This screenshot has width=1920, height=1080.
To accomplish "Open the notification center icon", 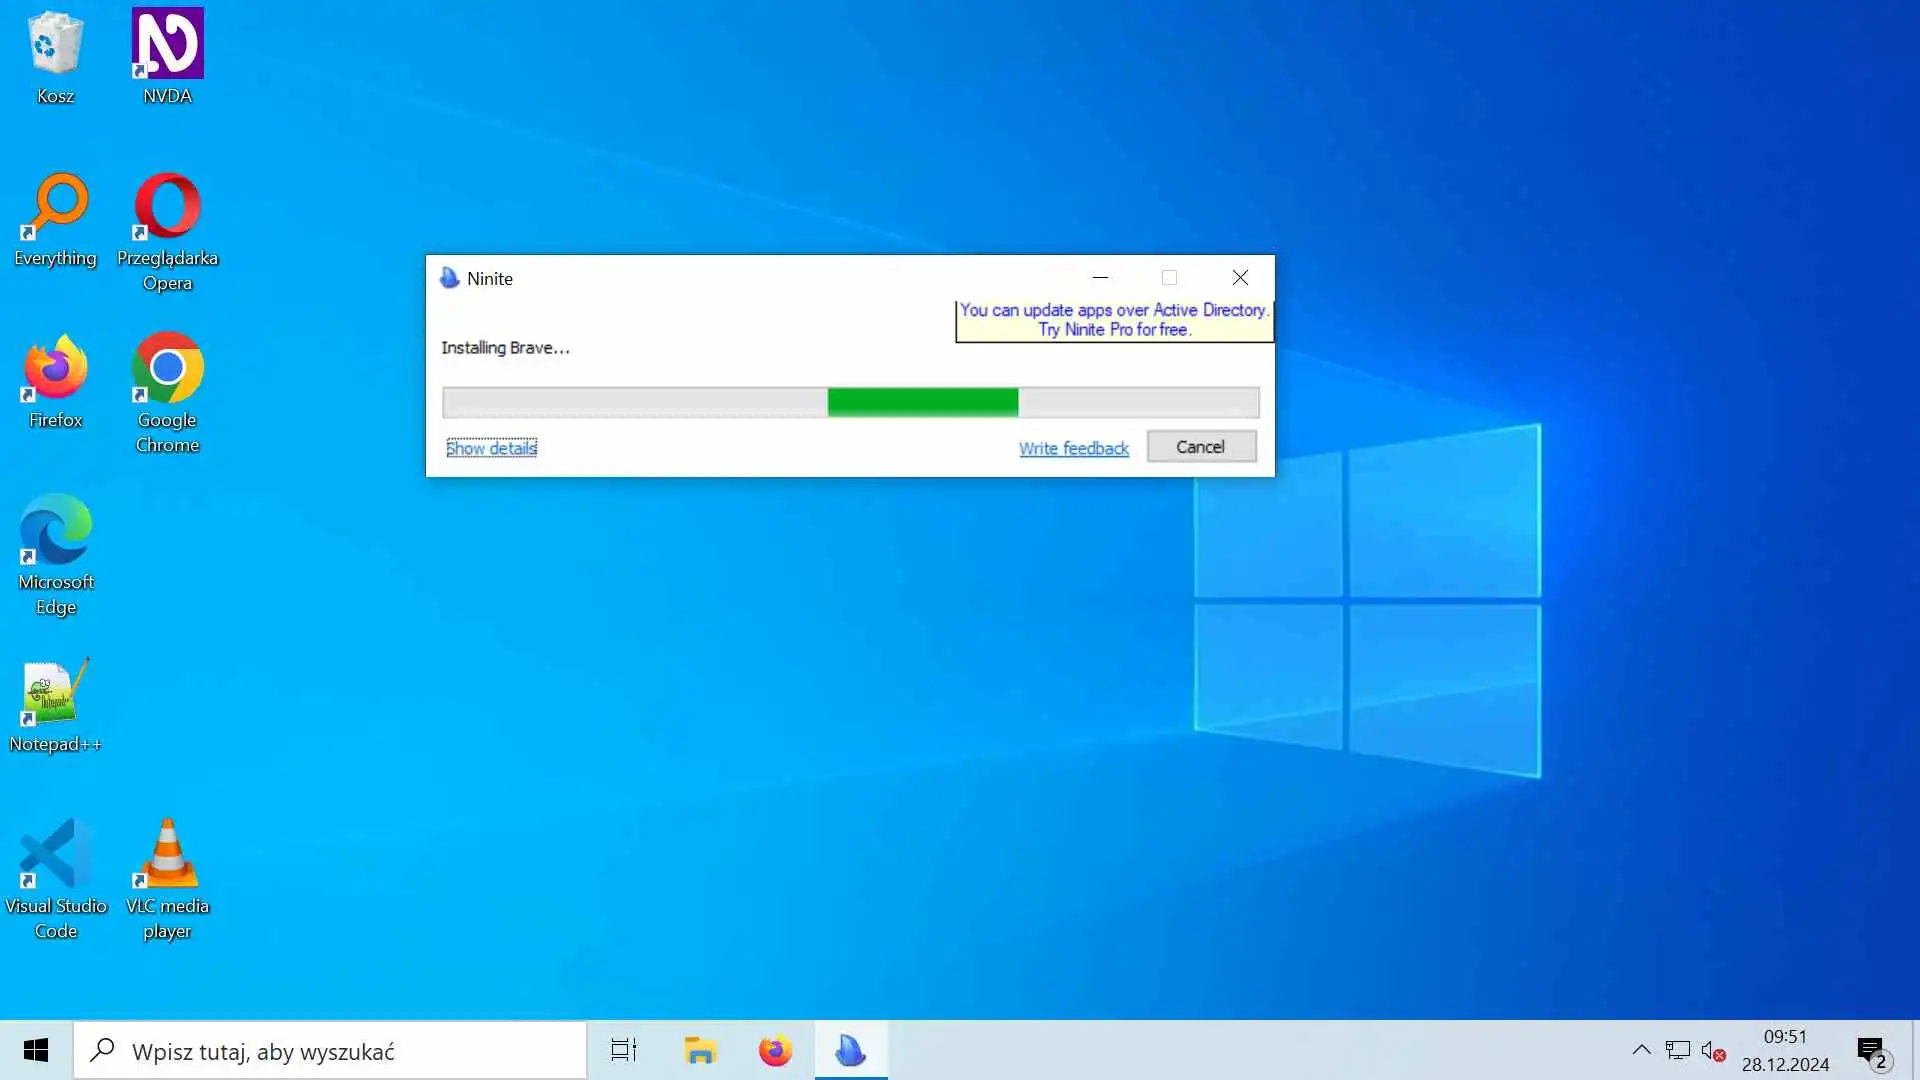I will [1872, 1051].
